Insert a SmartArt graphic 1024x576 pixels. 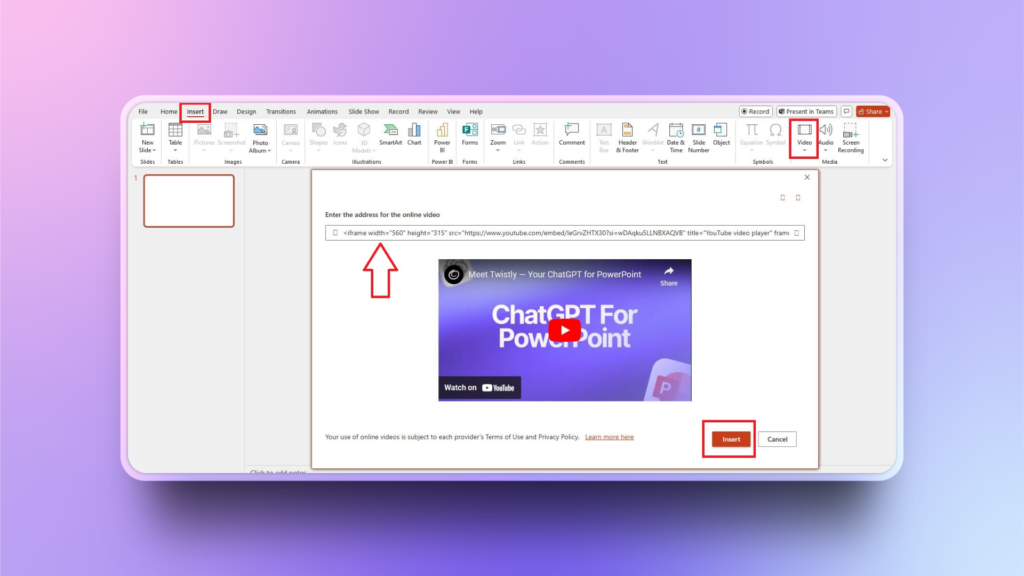[x=391, y=135]
